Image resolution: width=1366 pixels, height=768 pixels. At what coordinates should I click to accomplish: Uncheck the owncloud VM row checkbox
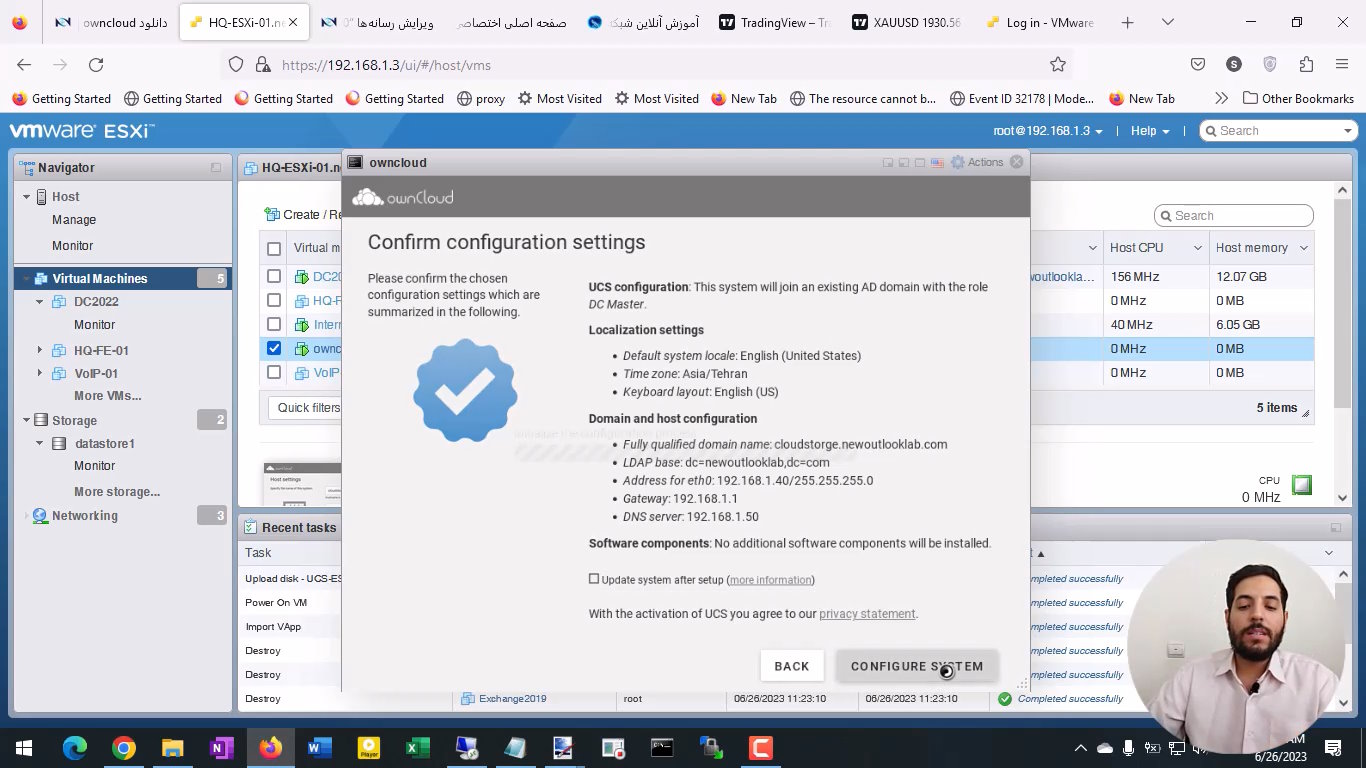(274, 348)
